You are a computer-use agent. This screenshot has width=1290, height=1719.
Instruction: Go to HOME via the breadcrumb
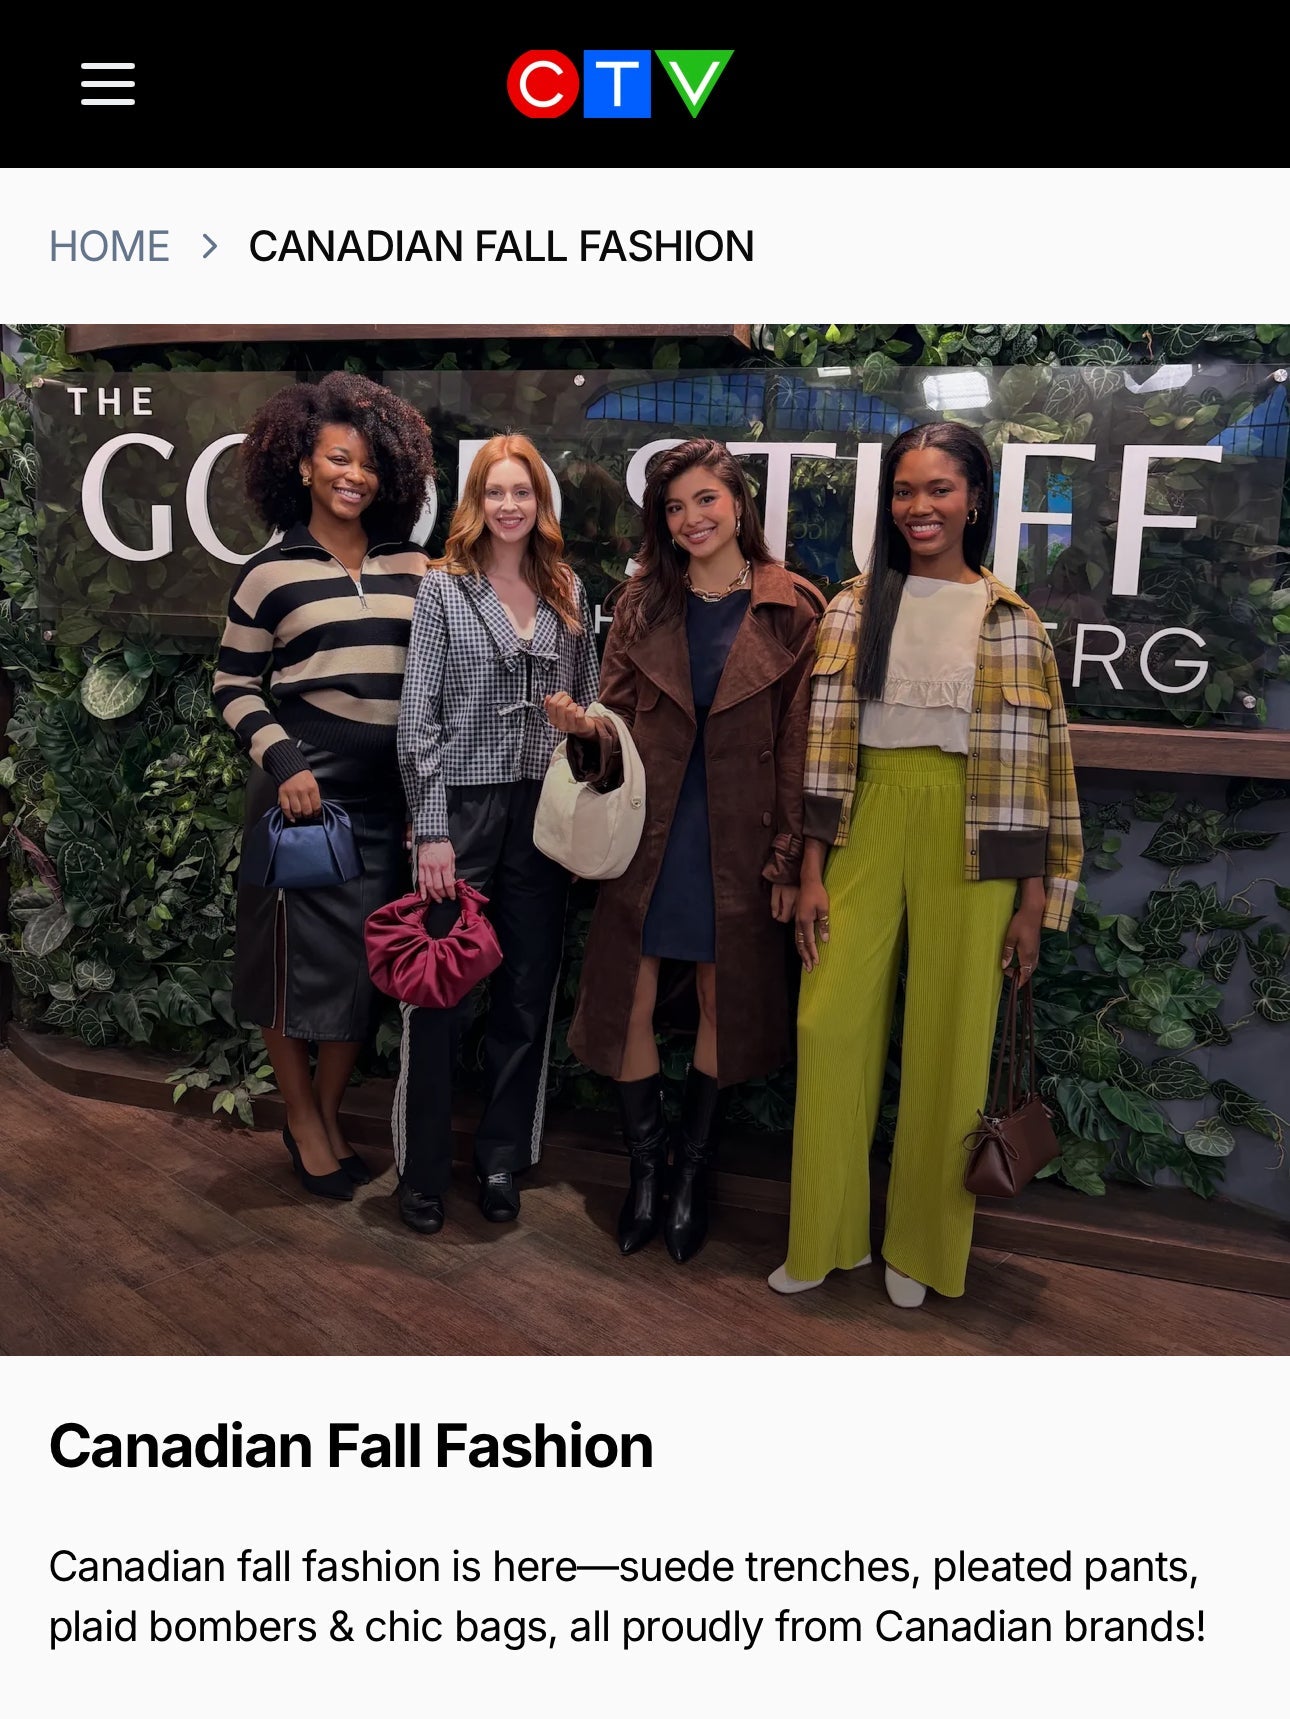click(x=109, y=246)
